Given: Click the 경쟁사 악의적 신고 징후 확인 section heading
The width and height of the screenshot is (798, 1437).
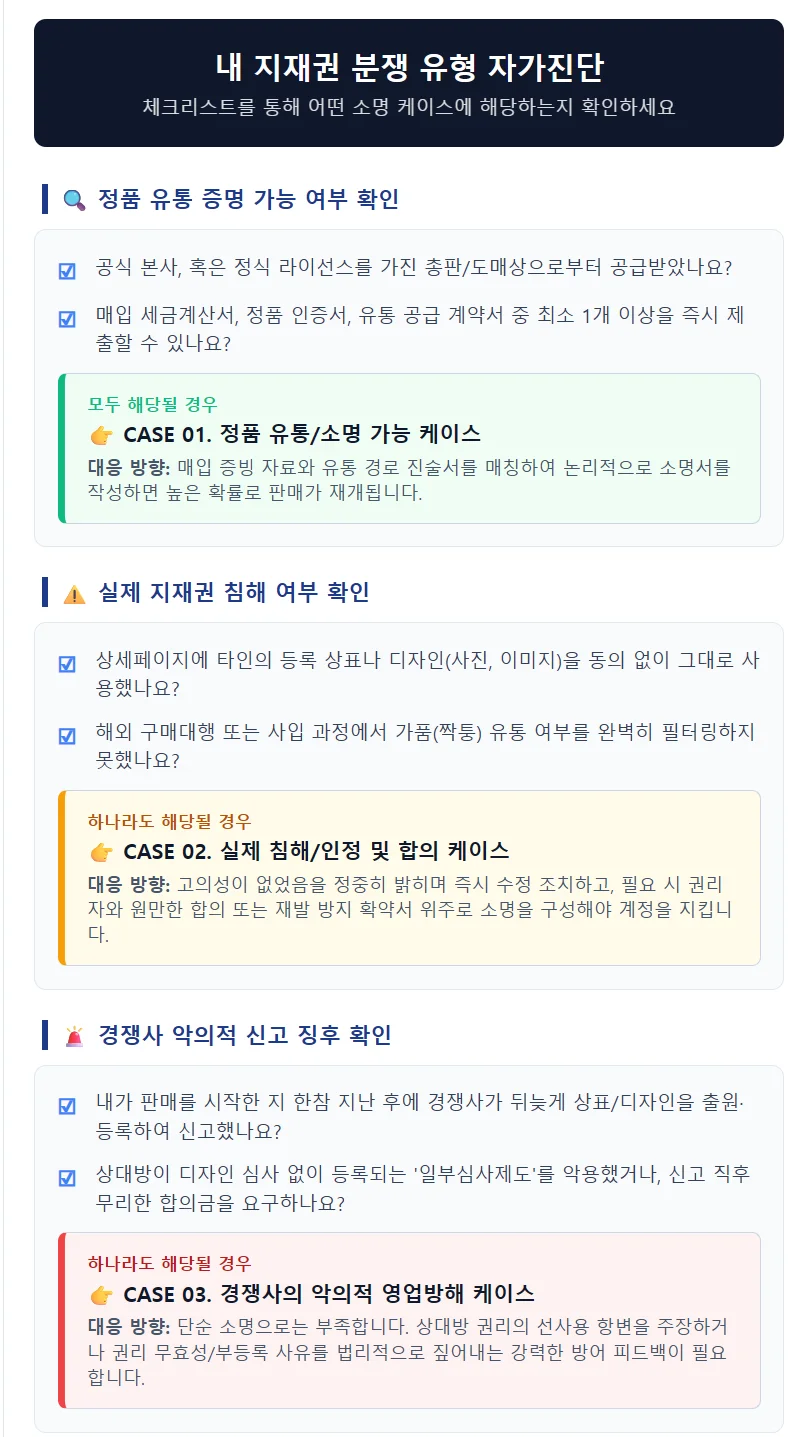Looking at the screenshot, I should tap(245, 1035).
